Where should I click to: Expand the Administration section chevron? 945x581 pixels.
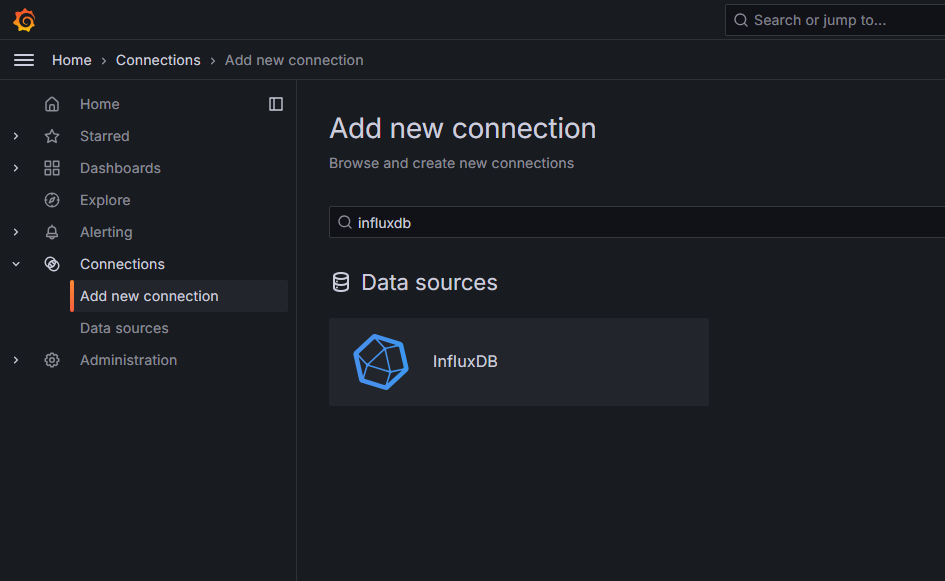point(16,360)
